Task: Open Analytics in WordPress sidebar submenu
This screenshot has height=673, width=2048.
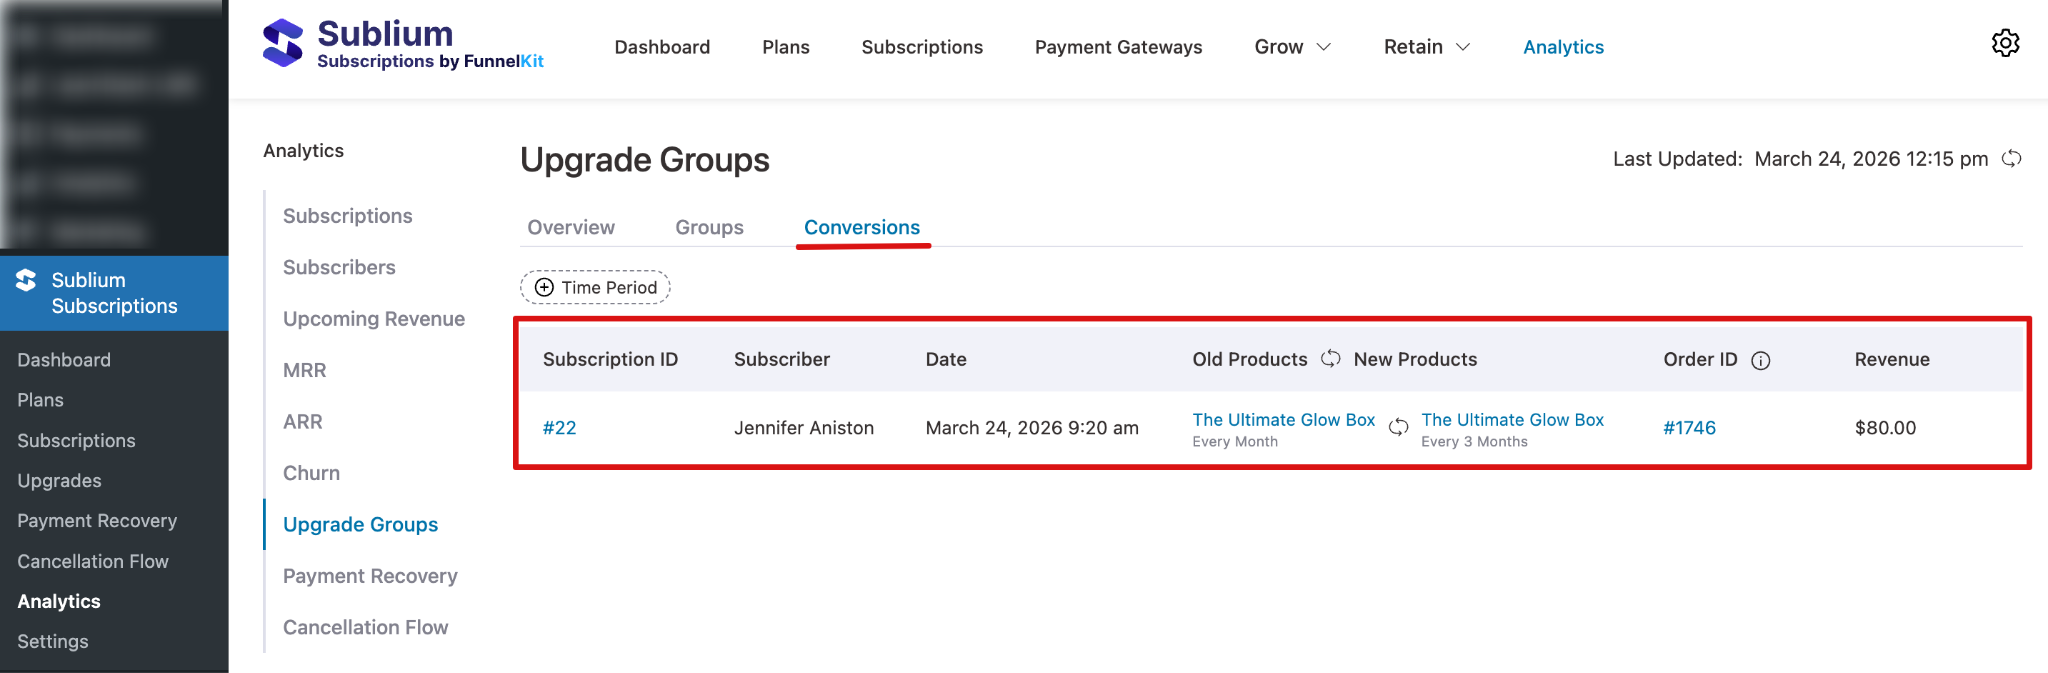Action: [x=59, y=602]
